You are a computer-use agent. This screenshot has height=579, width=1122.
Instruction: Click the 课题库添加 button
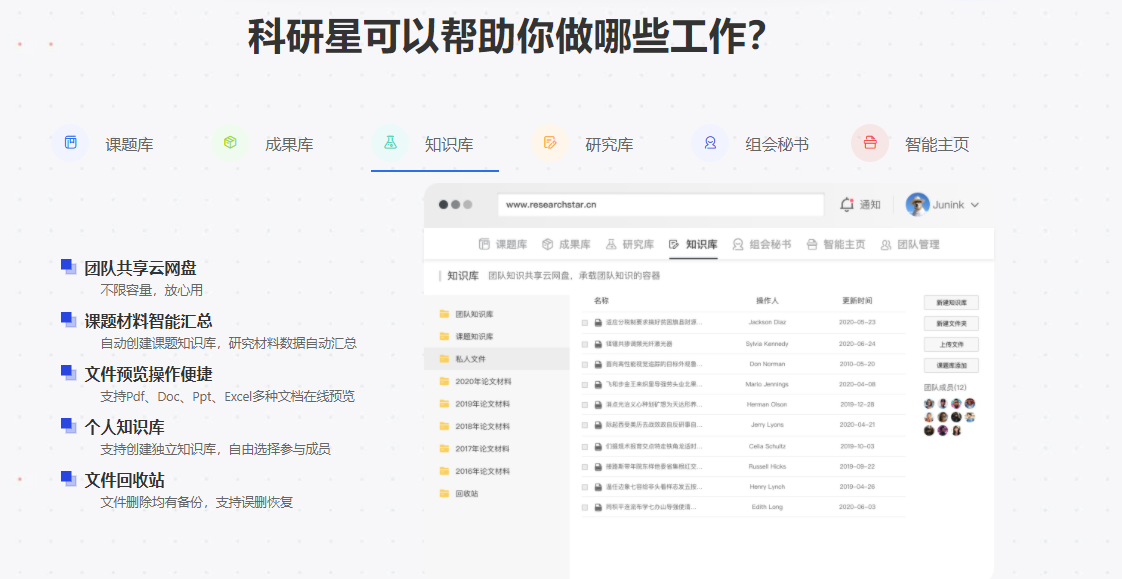(951, 366)
